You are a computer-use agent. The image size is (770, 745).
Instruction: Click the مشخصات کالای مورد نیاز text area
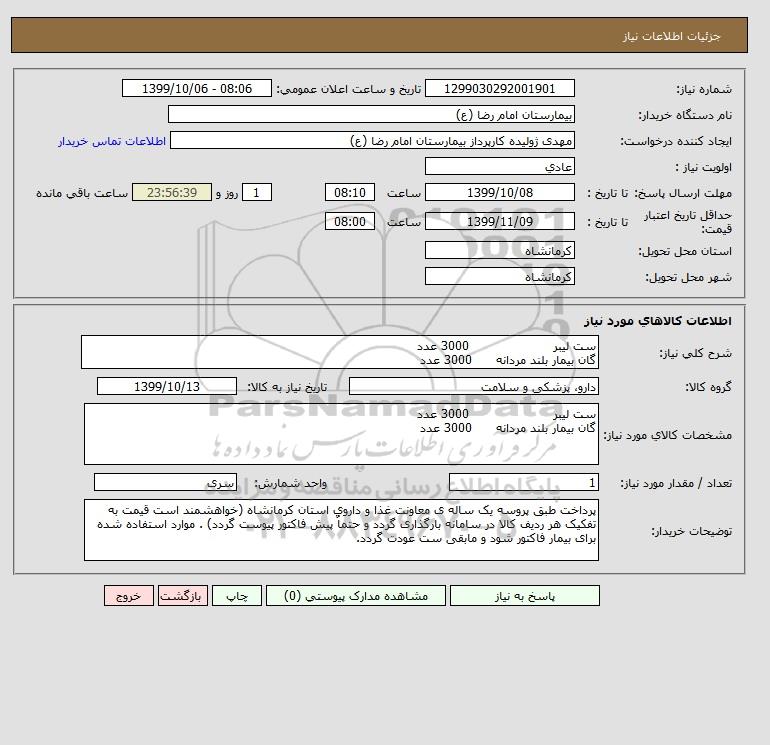coord(341,434)
